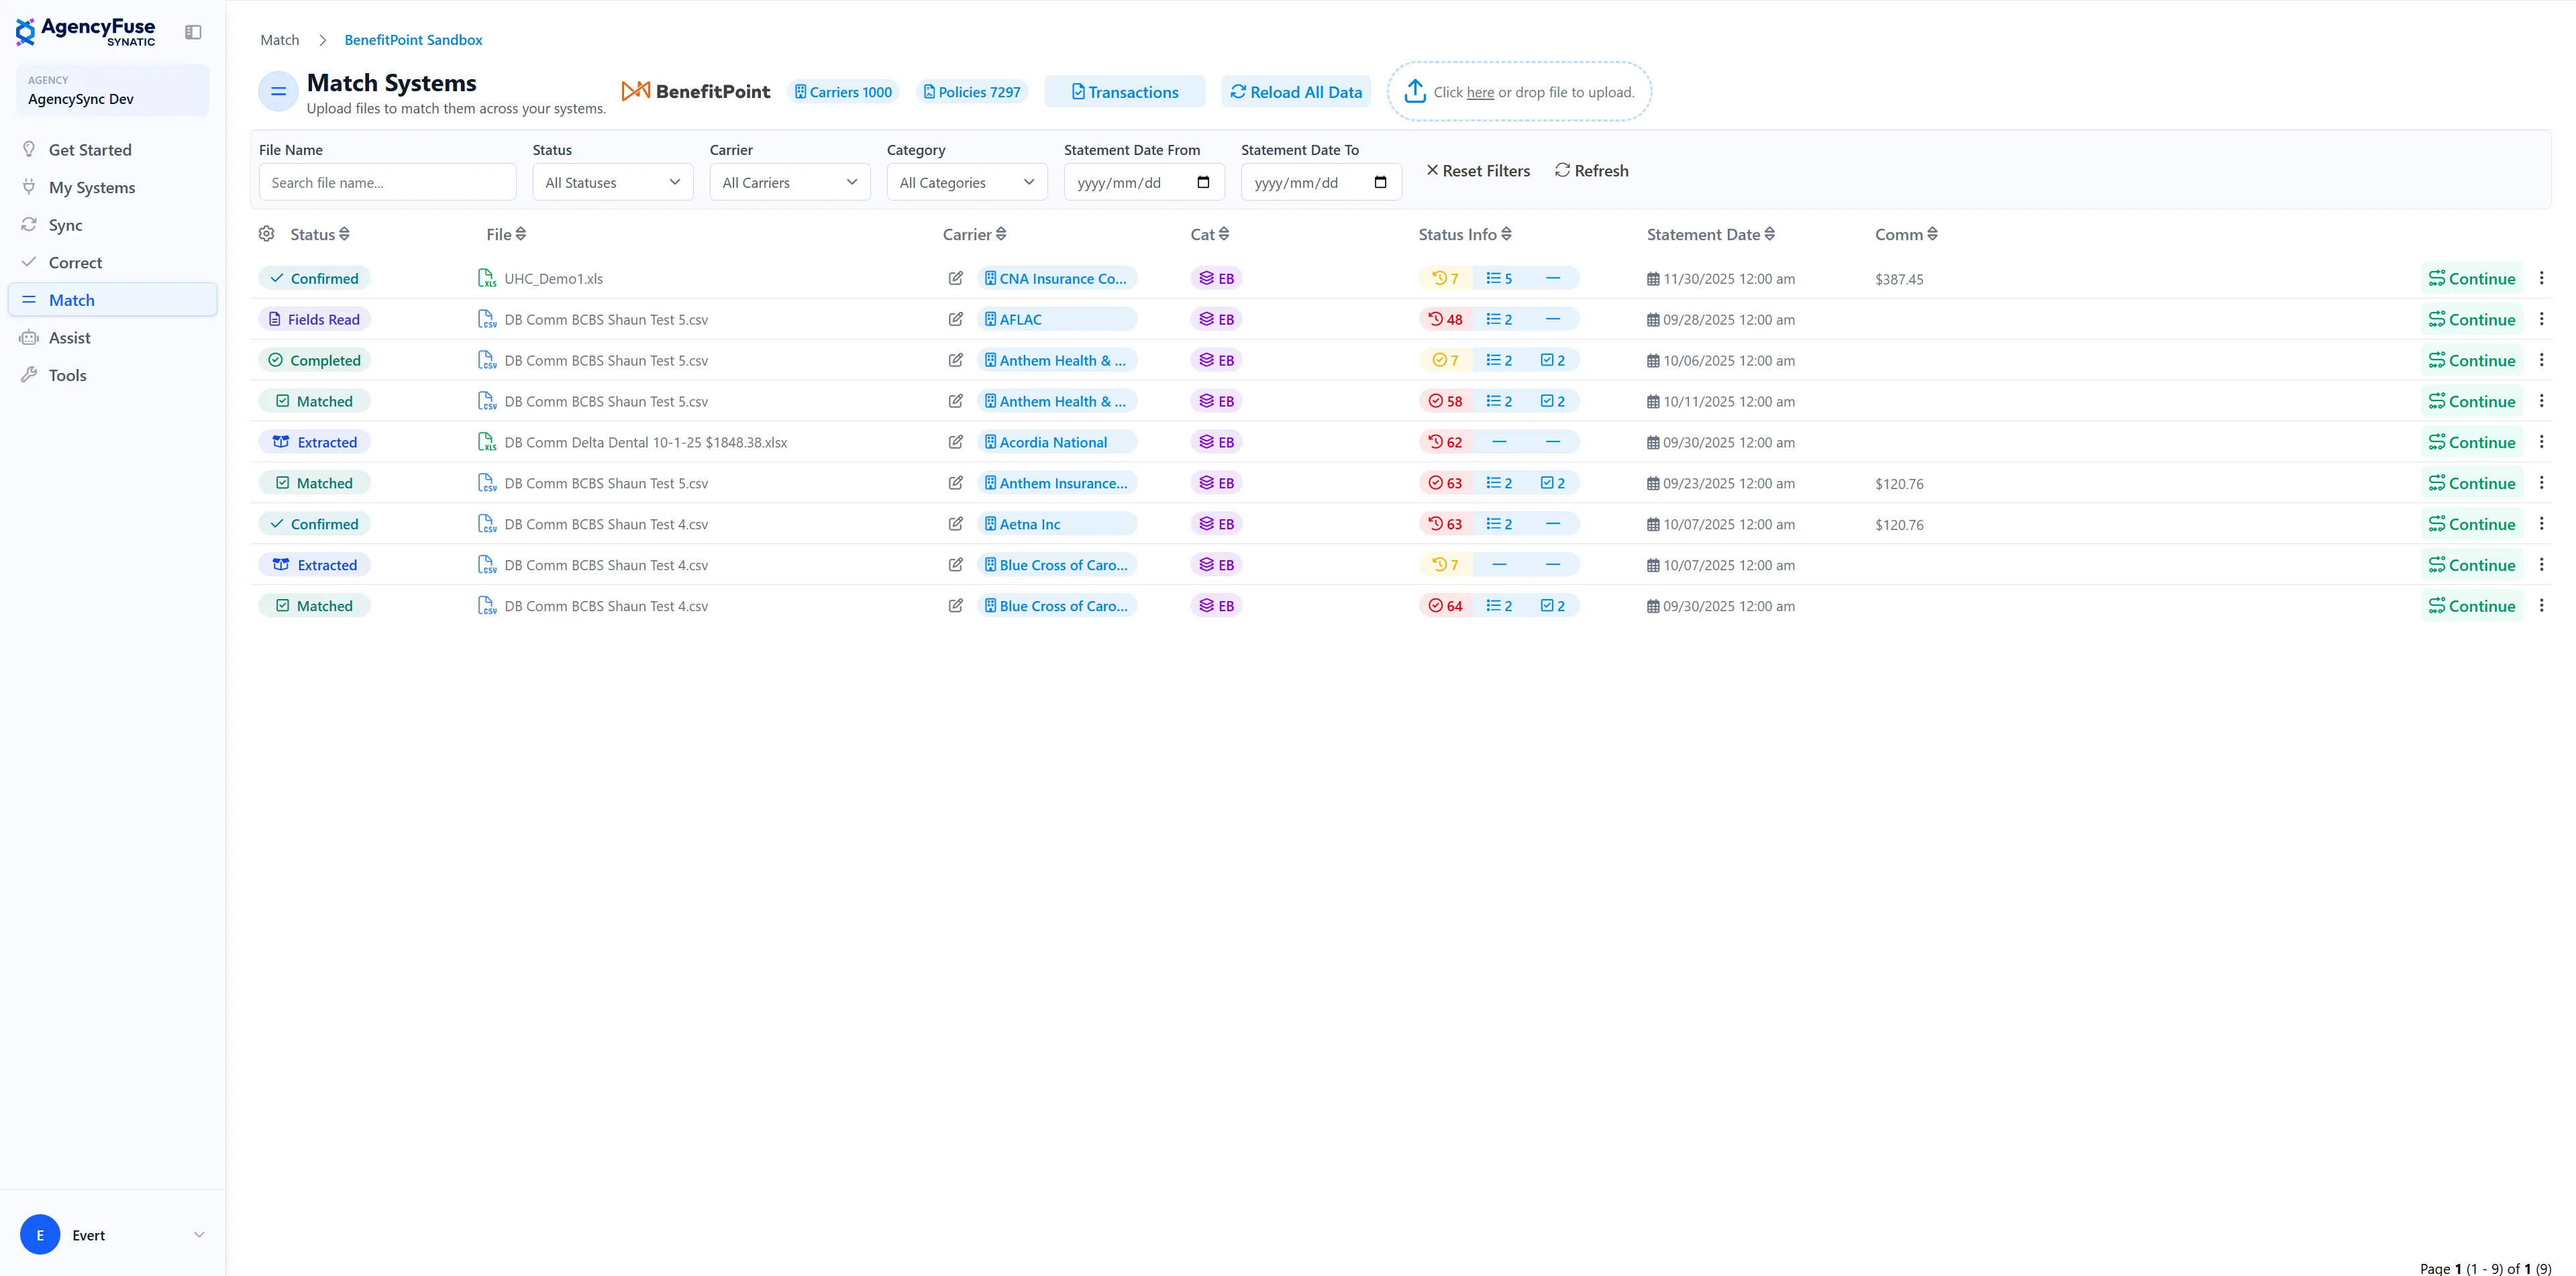Click the table settings gear icon

click(266, 234)
